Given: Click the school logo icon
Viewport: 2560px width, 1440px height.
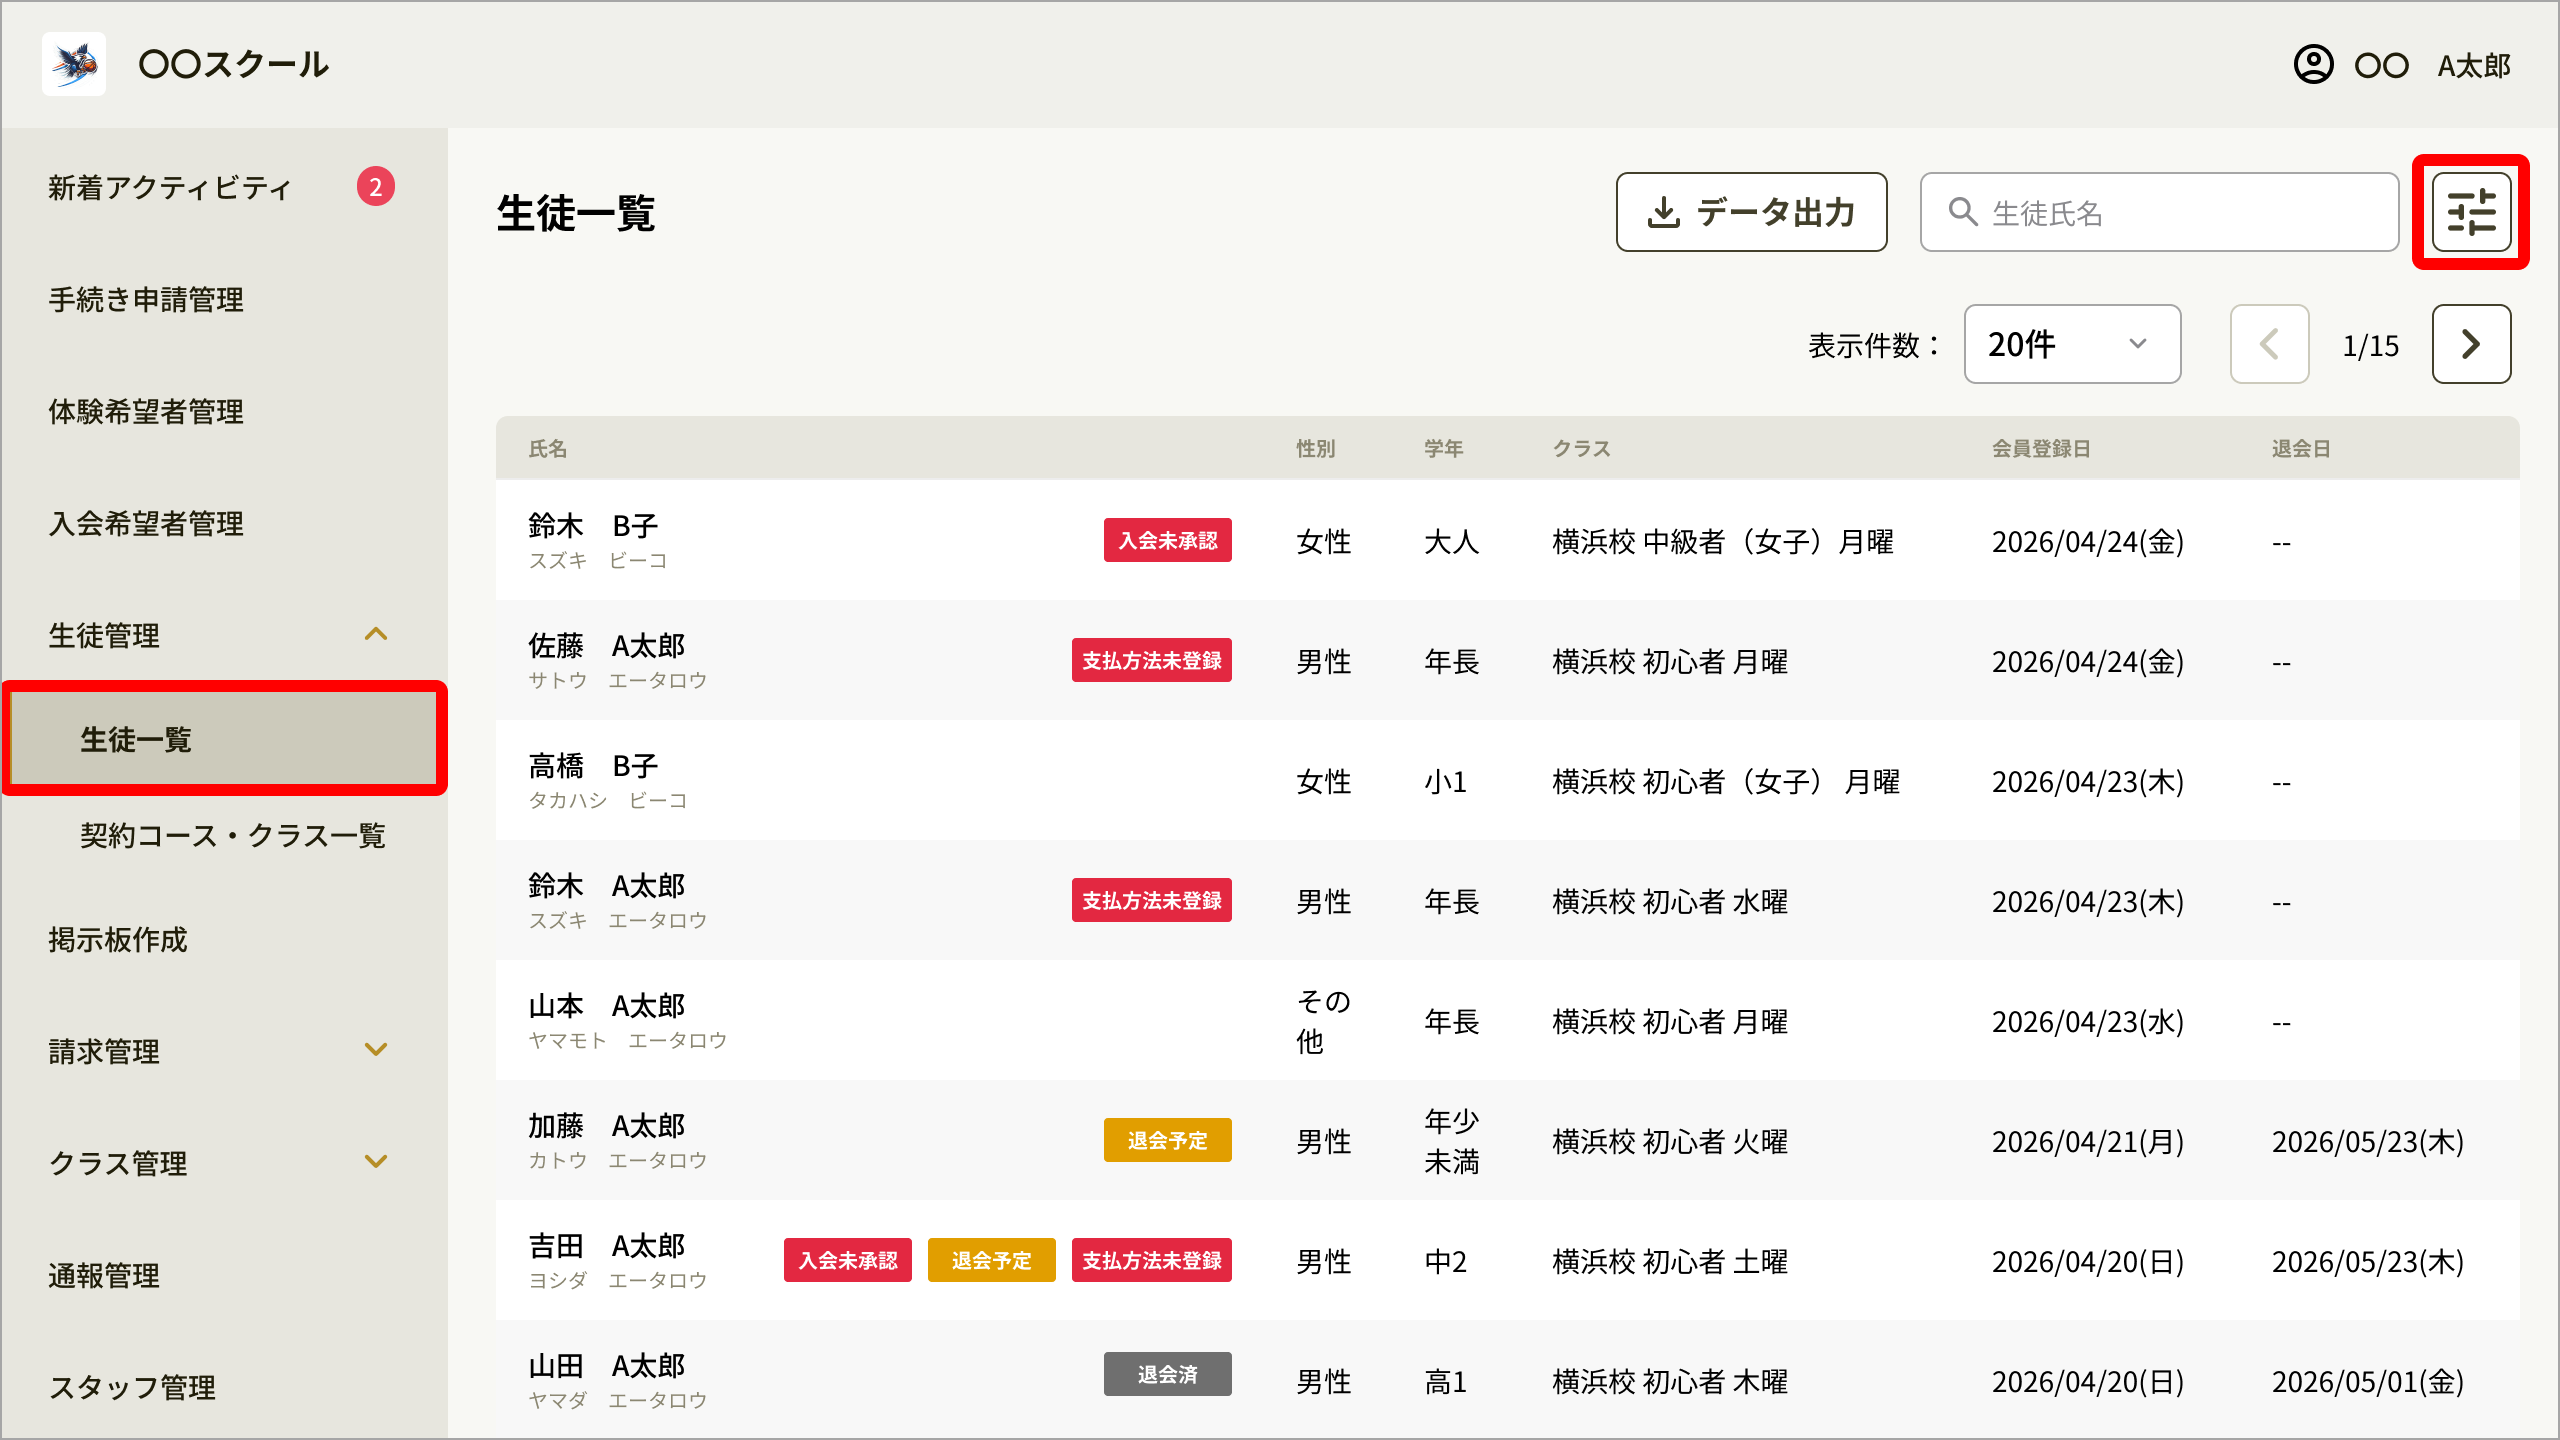Looking at the screenshot, I should [74, 64].
